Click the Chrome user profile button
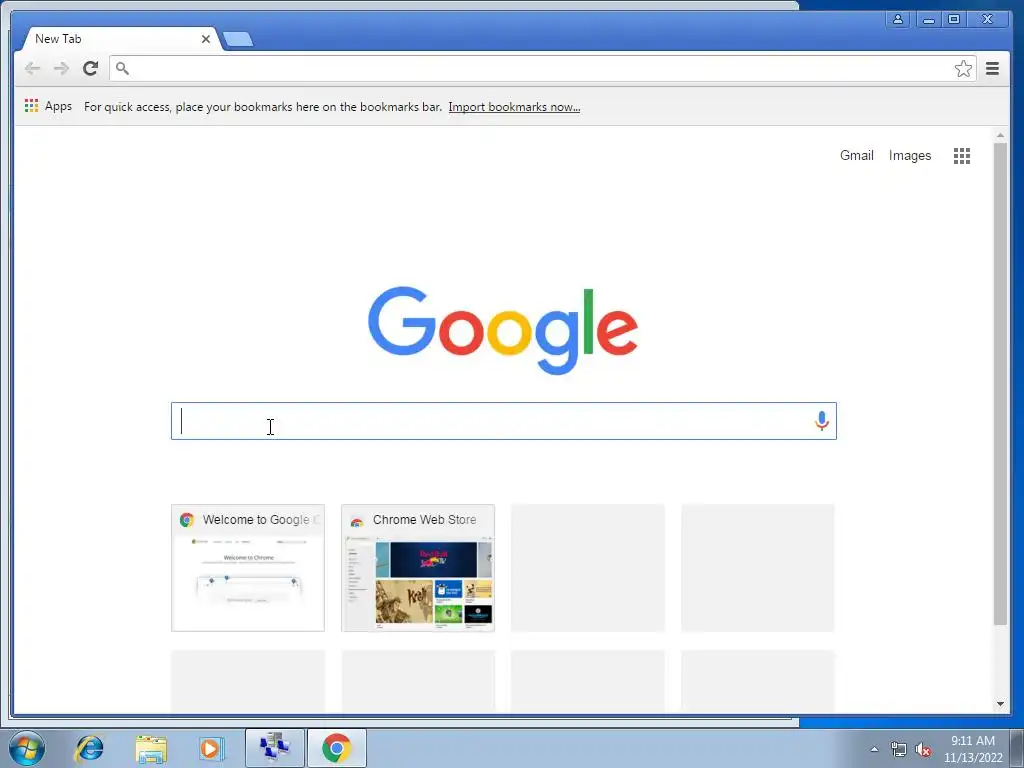This screenshot has height=768, width=1024. tap(898, 19)
